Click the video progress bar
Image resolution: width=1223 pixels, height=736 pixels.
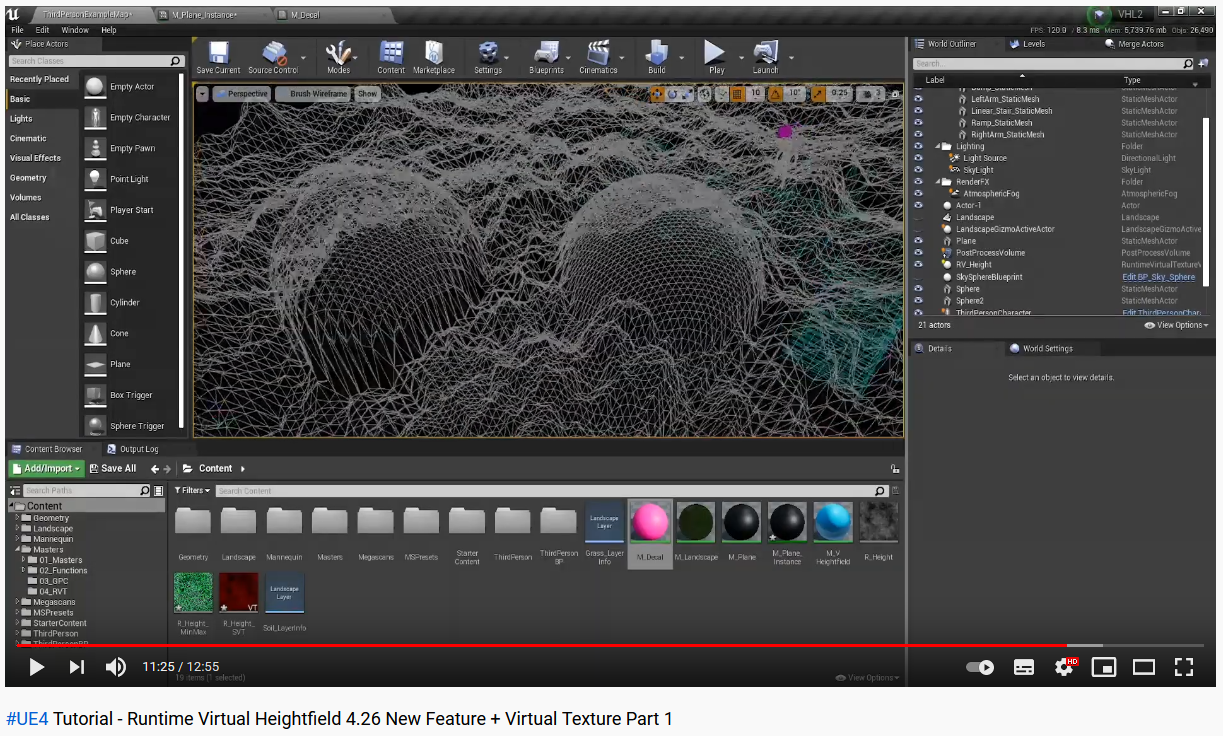[x=611, y=646]
